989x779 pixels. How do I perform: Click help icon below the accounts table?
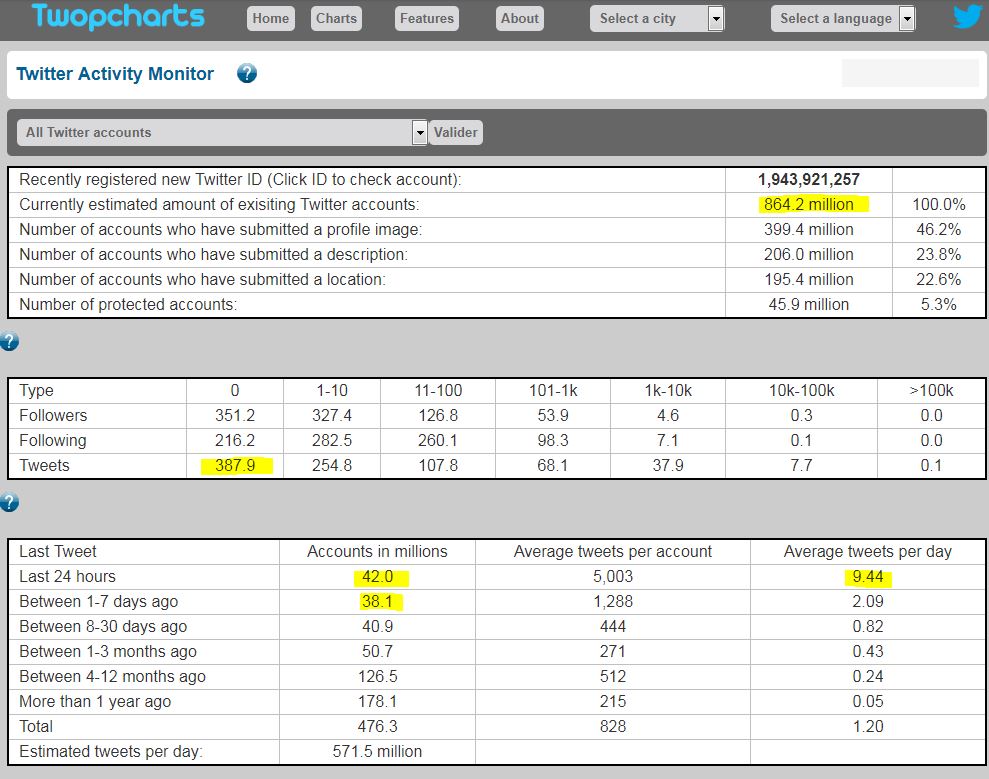pos(9,341)
